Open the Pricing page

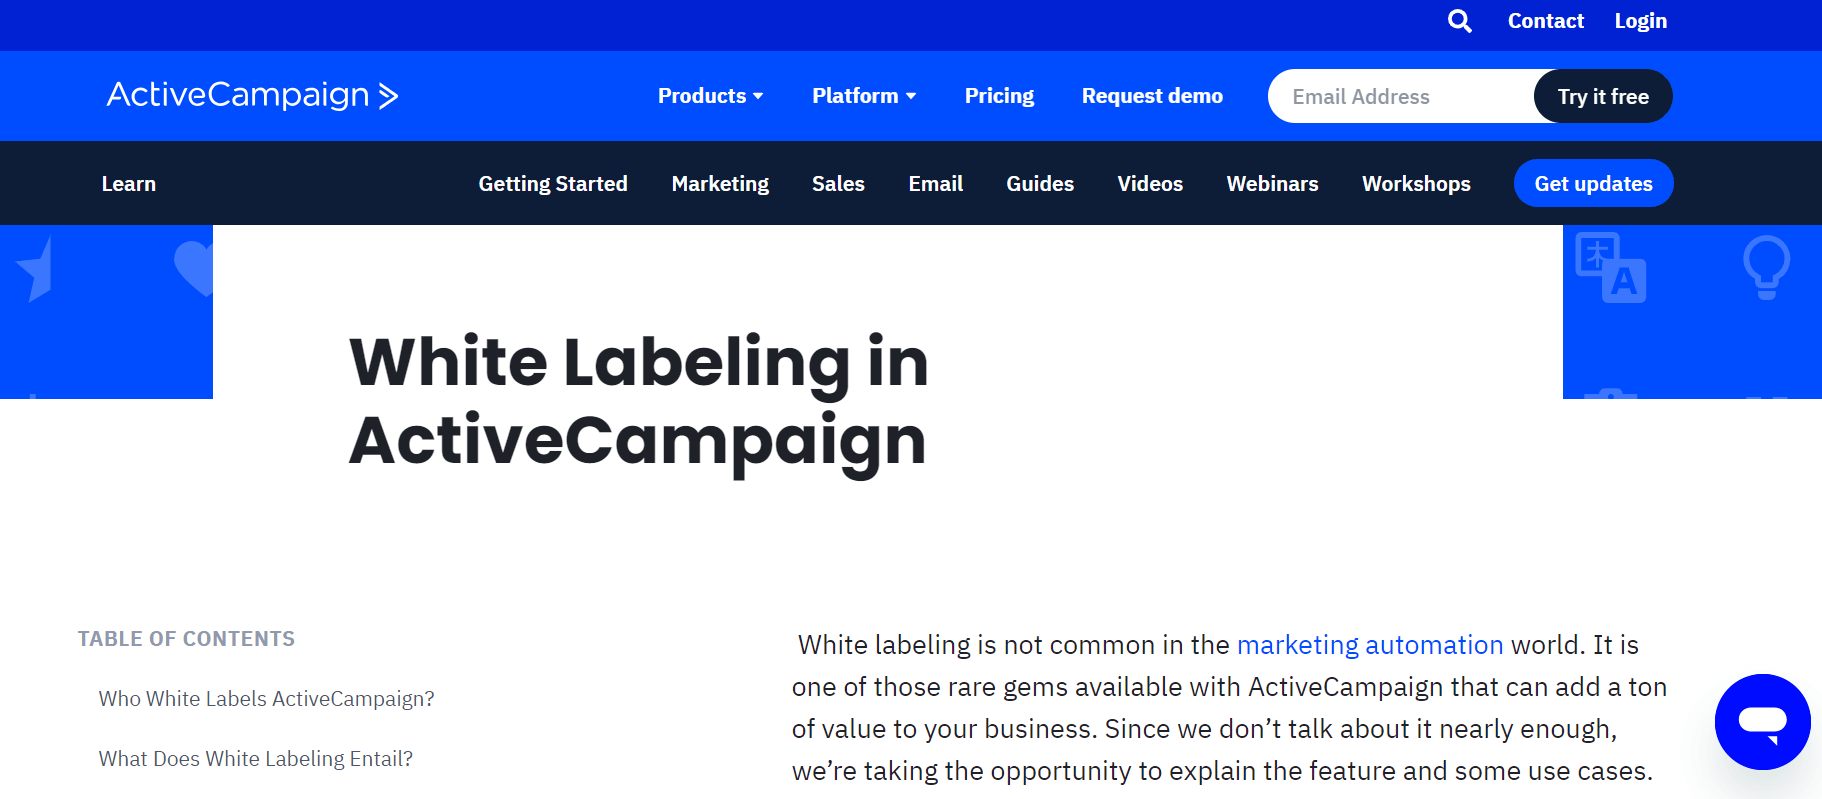pos(999,96)
